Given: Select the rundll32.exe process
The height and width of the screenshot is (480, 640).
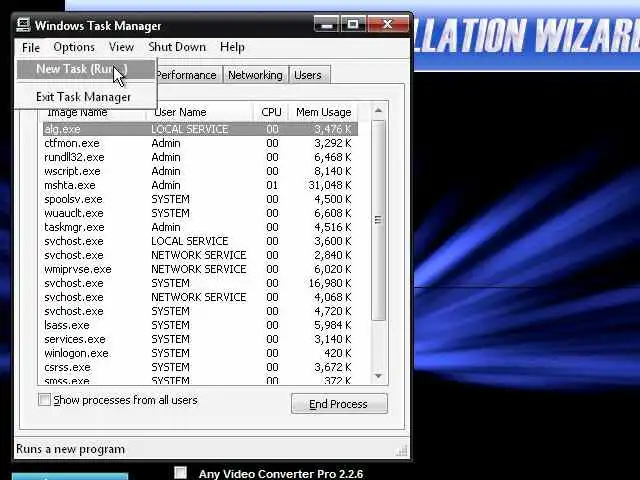Looking at the screenshot, I should pyautogui.click(x=200, y=157).
